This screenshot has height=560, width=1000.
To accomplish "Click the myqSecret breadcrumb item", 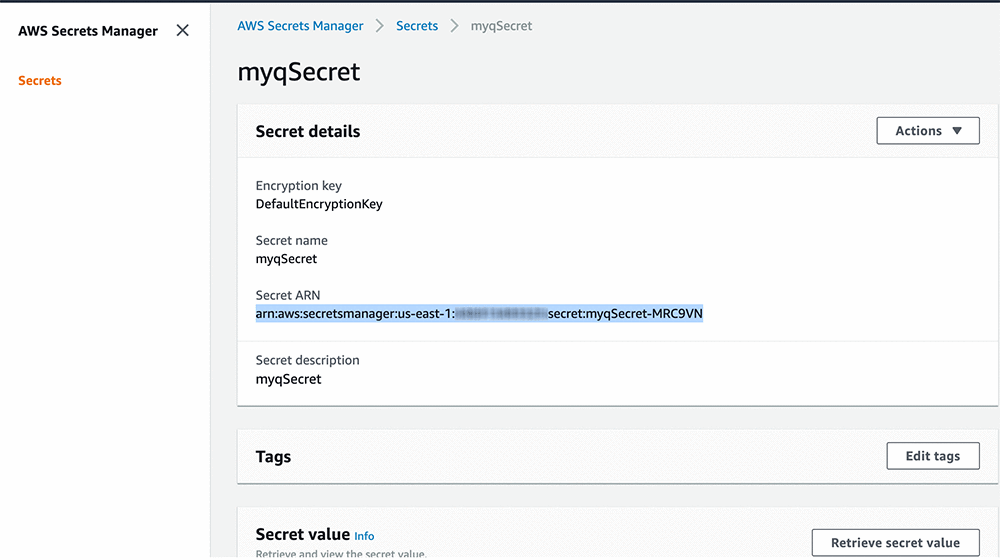I will tap(501, 26).
